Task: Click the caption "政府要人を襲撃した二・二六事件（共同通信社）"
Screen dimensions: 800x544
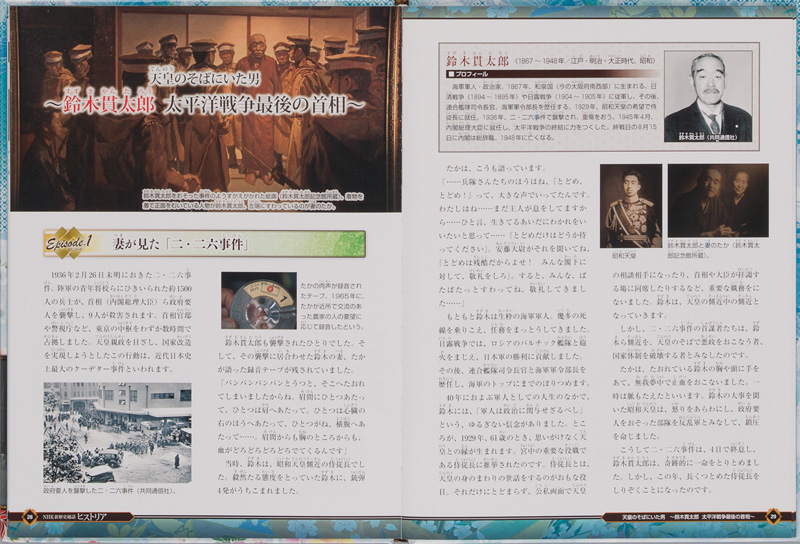Action: tap(110, 490)
